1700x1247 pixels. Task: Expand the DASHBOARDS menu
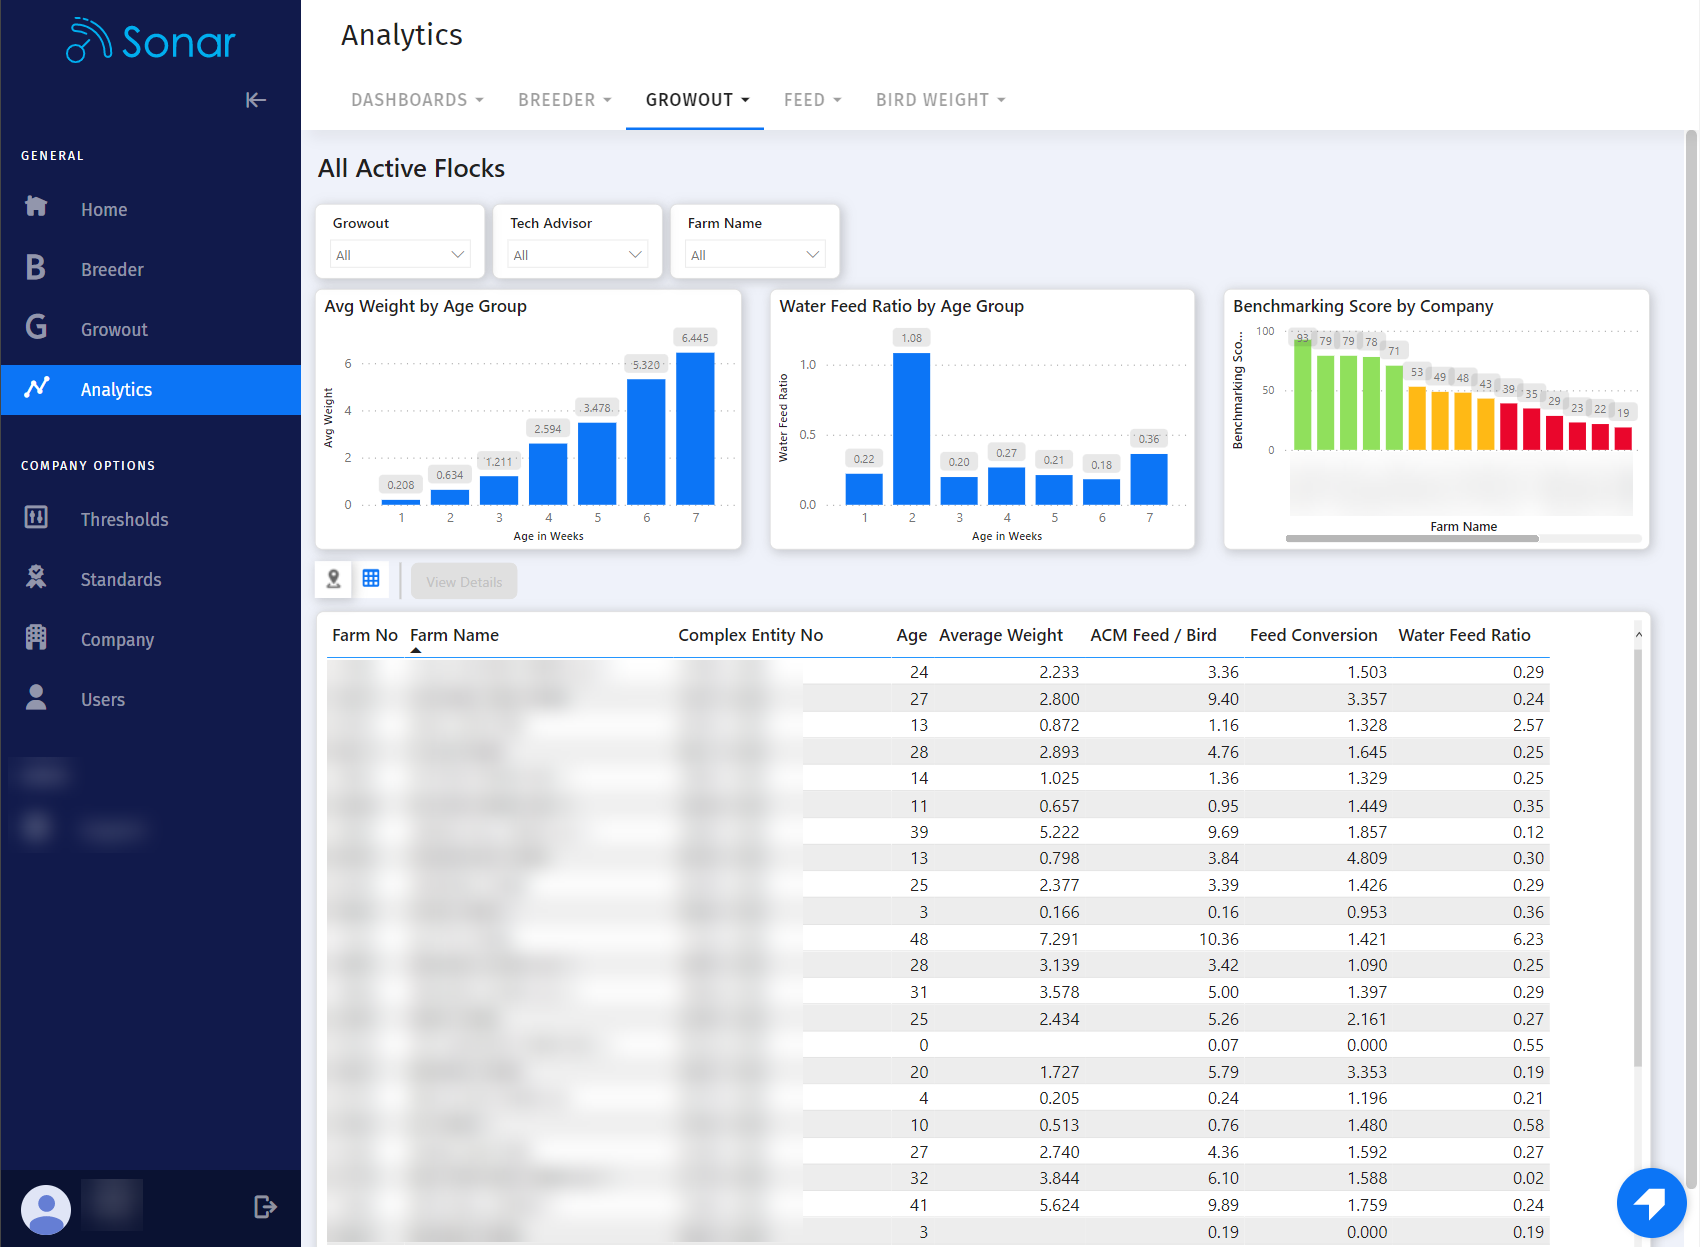coord(417,100)
